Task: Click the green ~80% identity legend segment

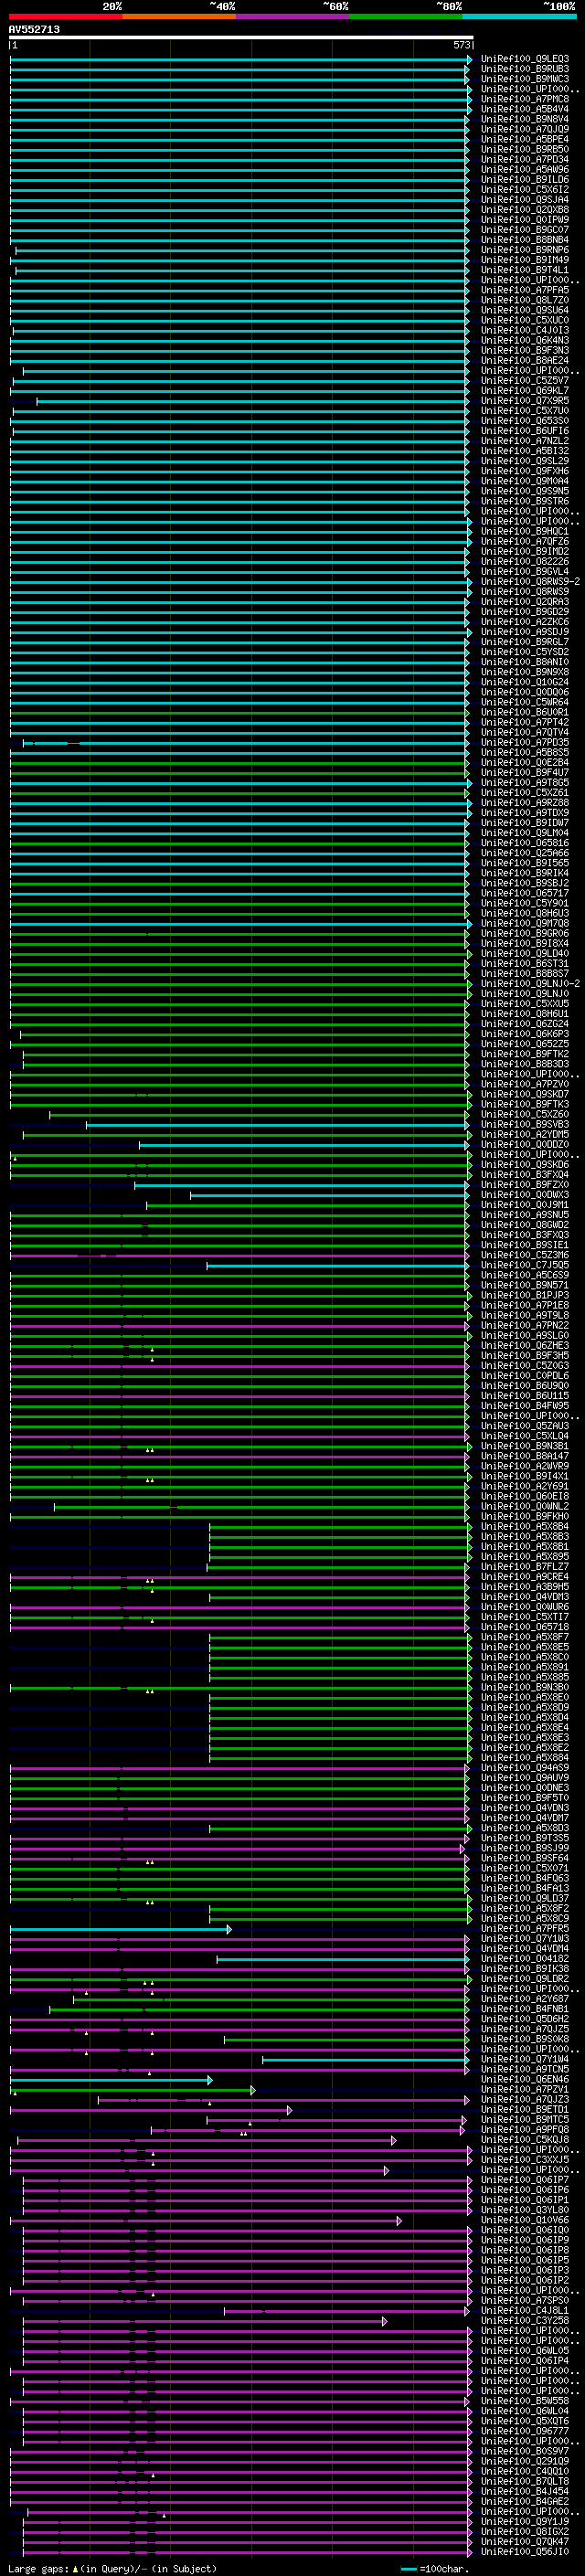Action: click(406, 16)
